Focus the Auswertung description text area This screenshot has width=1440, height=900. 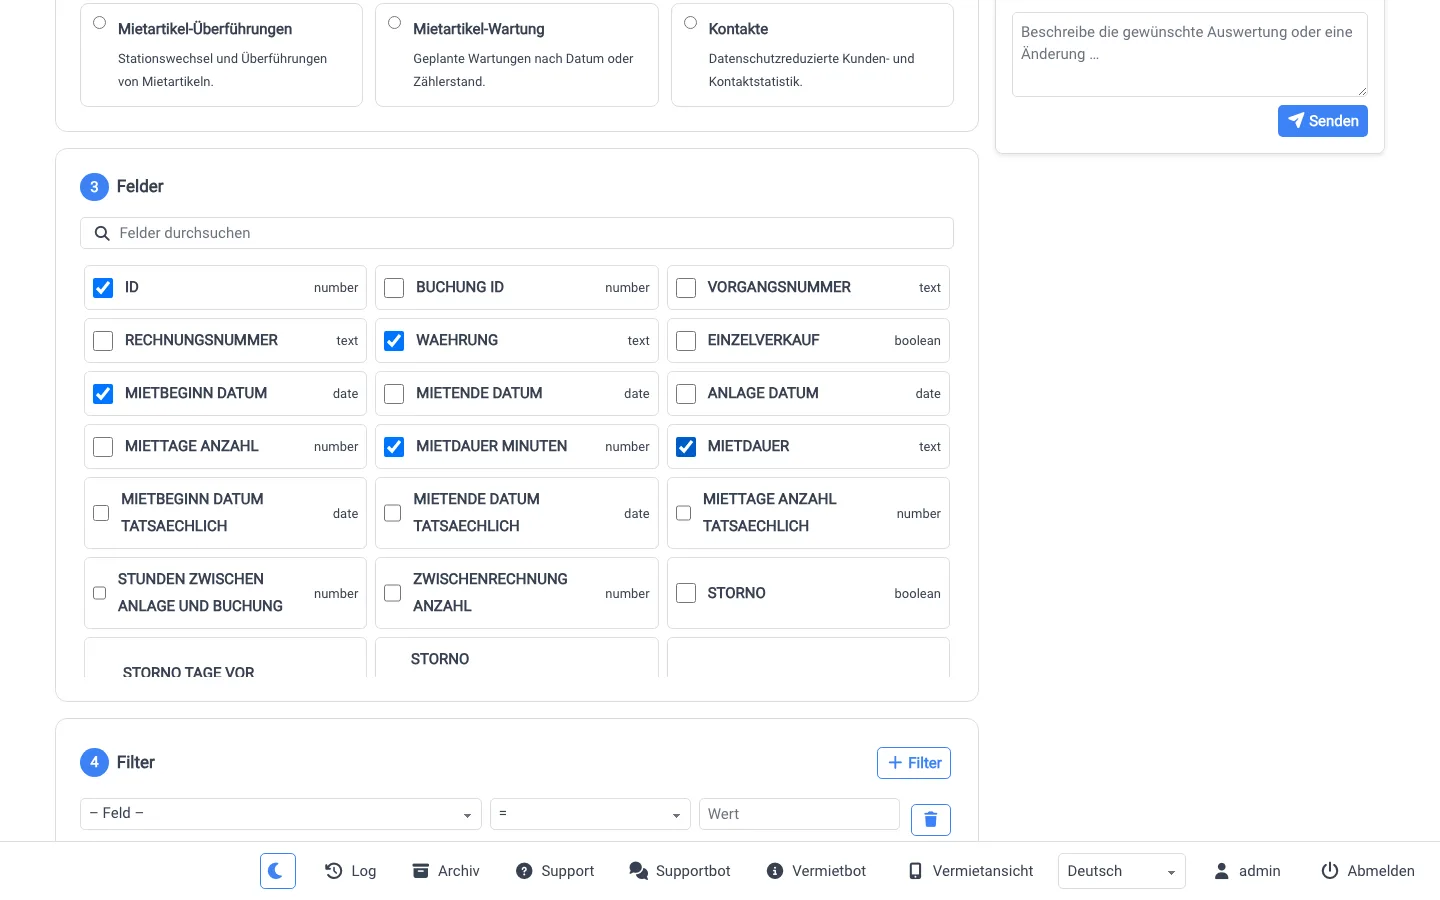1190,55
